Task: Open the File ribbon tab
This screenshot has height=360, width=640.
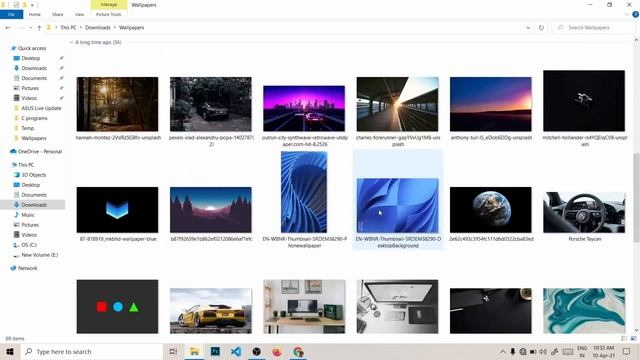Action: pos(11,14)
